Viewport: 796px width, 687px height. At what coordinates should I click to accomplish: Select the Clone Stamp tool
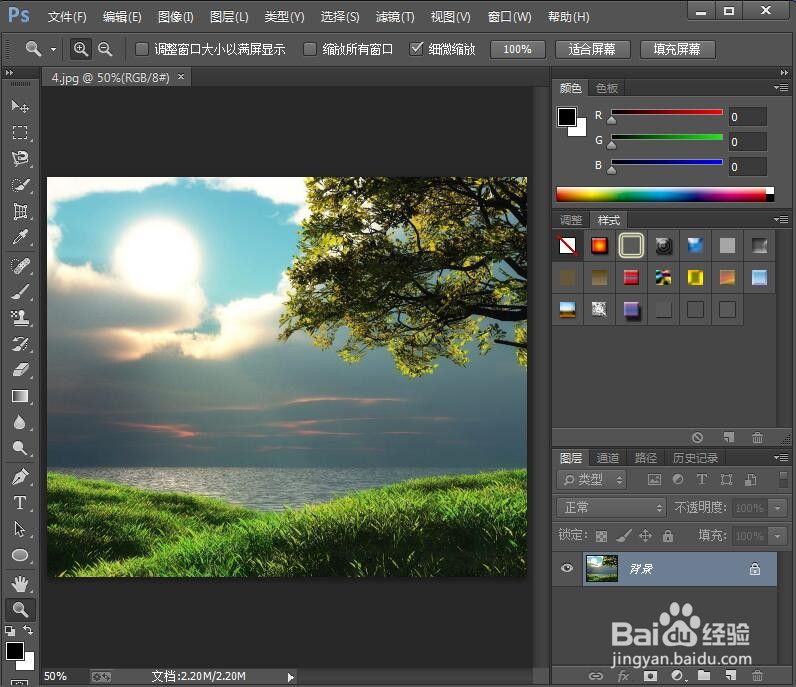(20, 318)
